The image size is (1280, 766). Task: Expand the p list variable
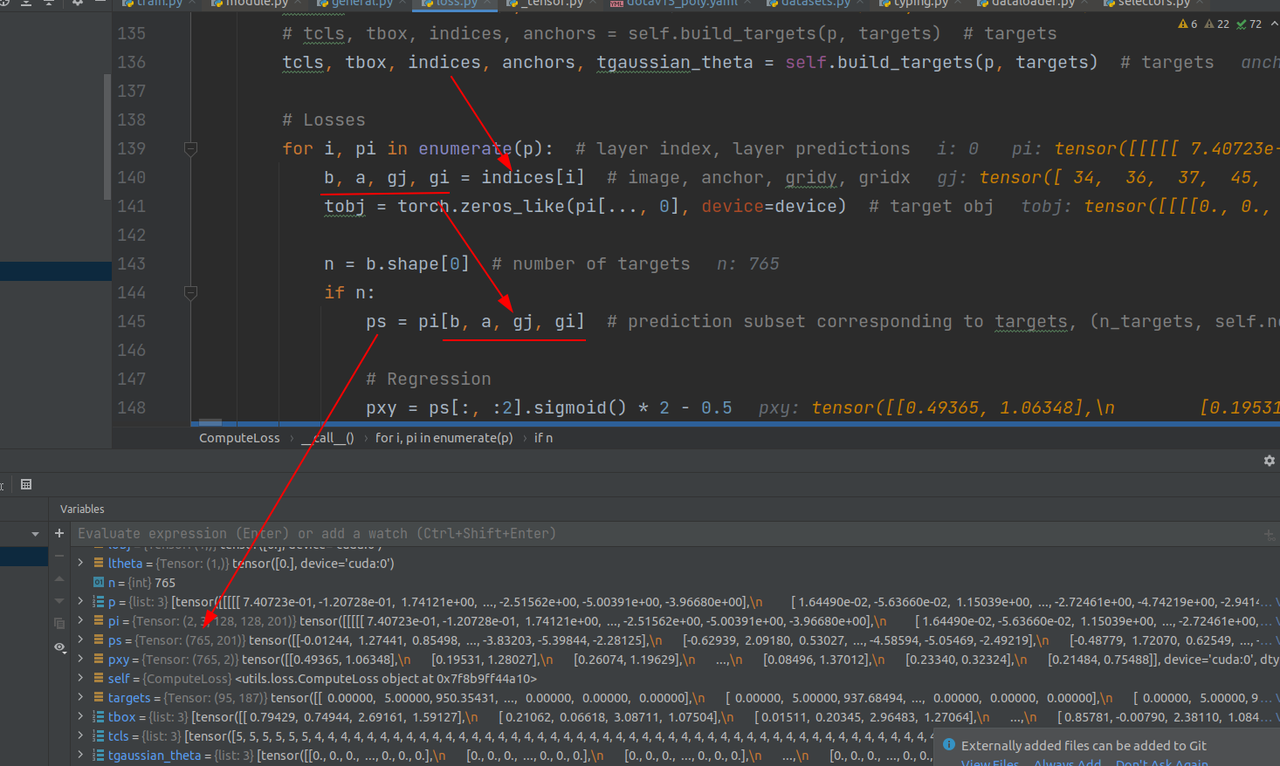pyautogui.click(x=81, y=601)
